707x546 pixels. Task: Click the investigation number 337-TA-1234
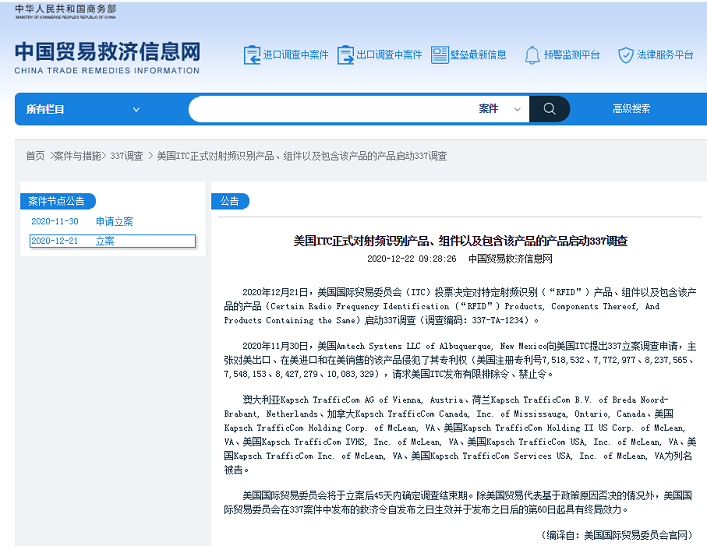click(500, 320)
